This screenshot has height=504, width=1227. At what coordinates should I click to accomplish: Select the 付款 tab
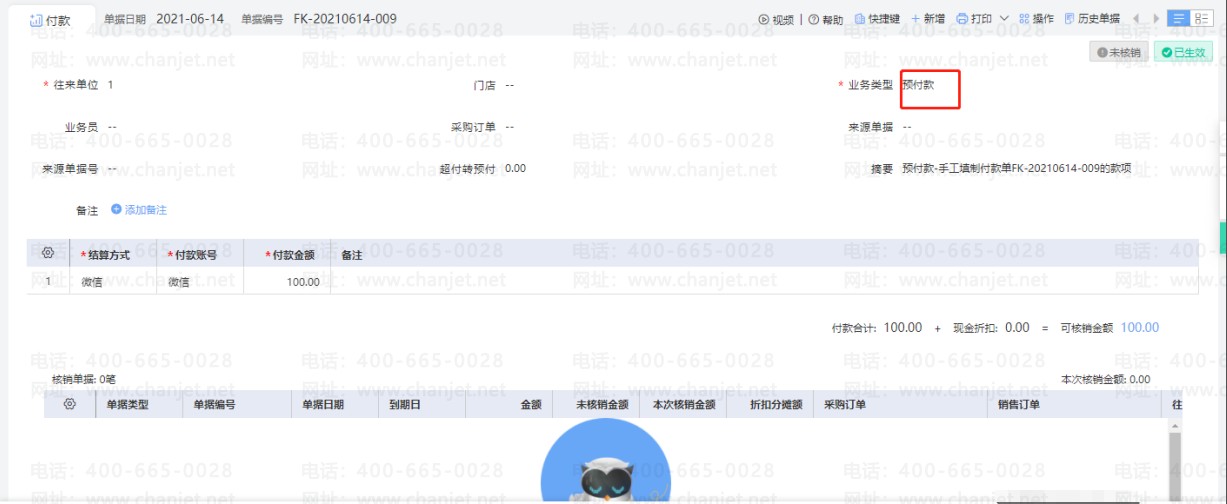[x=50, y=20]
